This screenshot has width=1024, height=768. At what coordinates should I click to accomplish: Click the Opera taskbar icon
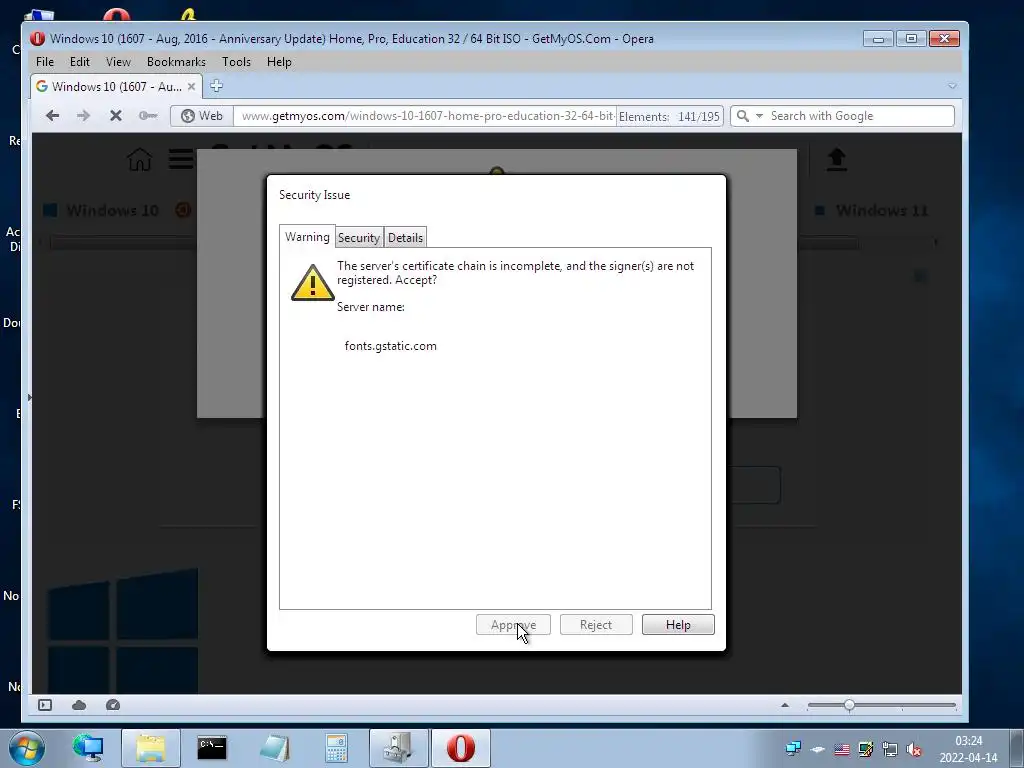point(461,748)
